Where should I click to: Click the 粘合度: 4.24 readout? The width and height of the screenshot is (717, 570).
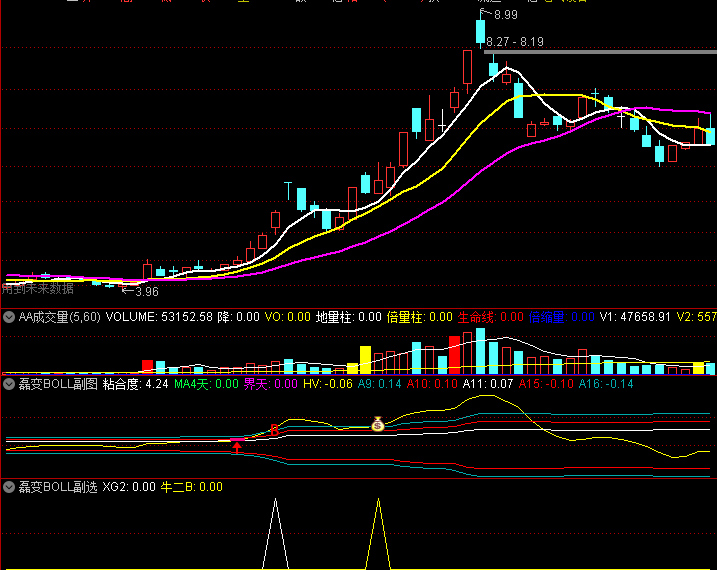click(135, 384)
